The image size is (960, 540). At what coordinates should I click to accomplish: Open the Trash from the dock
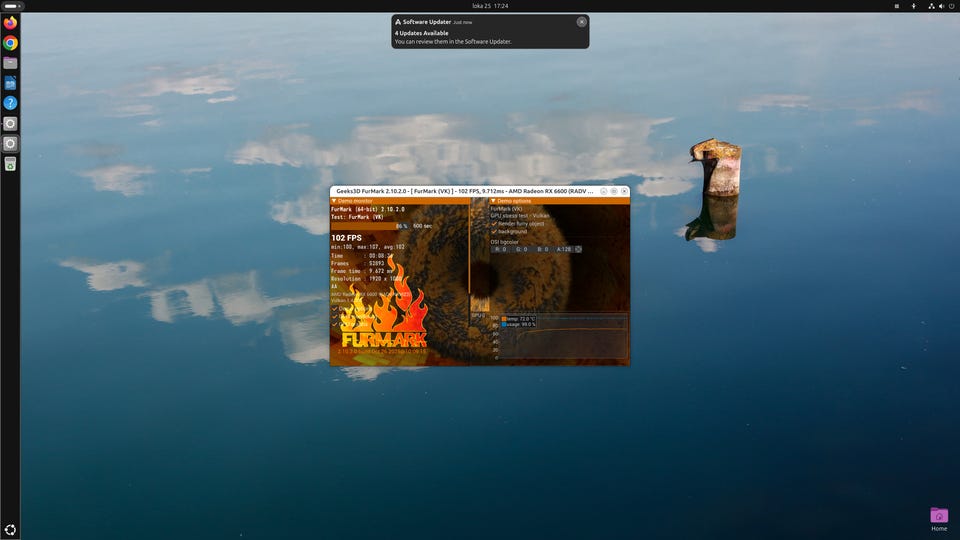tap(10, 163)
